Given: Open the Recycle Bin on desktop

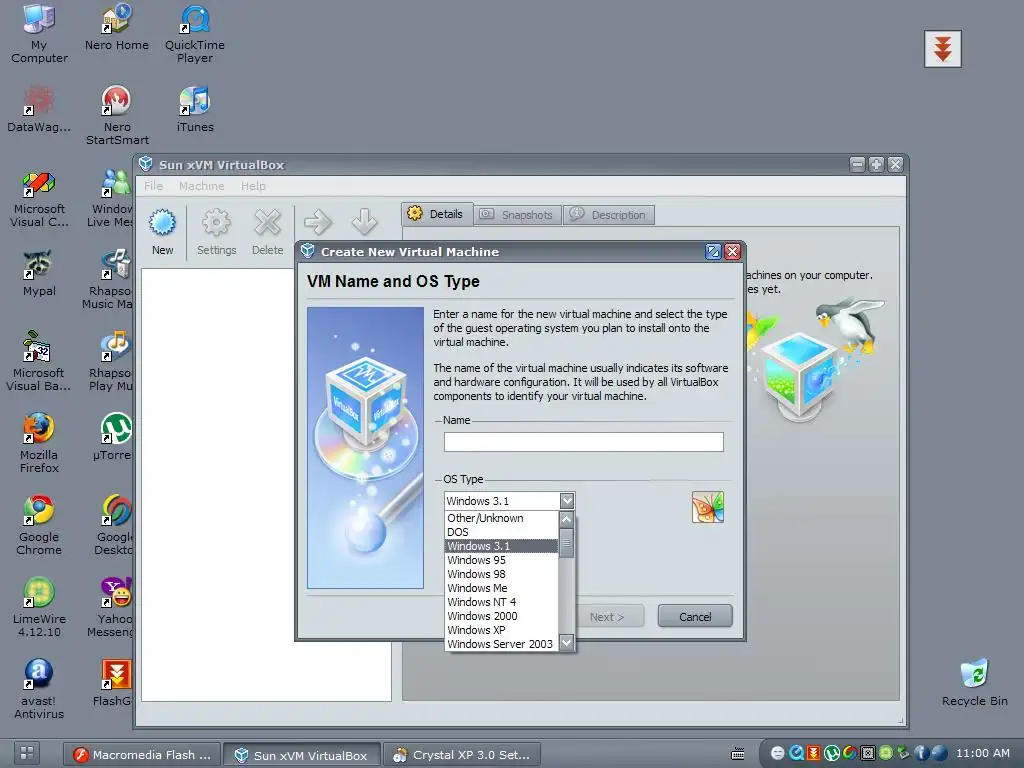Looking at the screenshot, I should click(974, 683).
